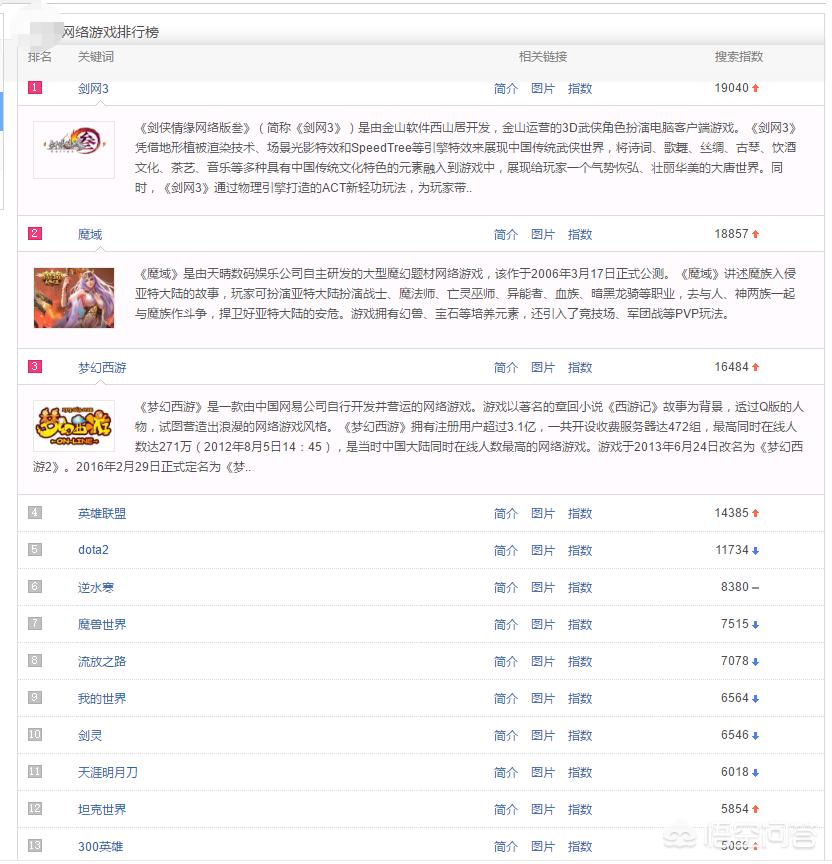The height and width of the screenshot is (864, 832).
Task: Open 简介 for 逆水寒
Action: (x=506, y=587)
